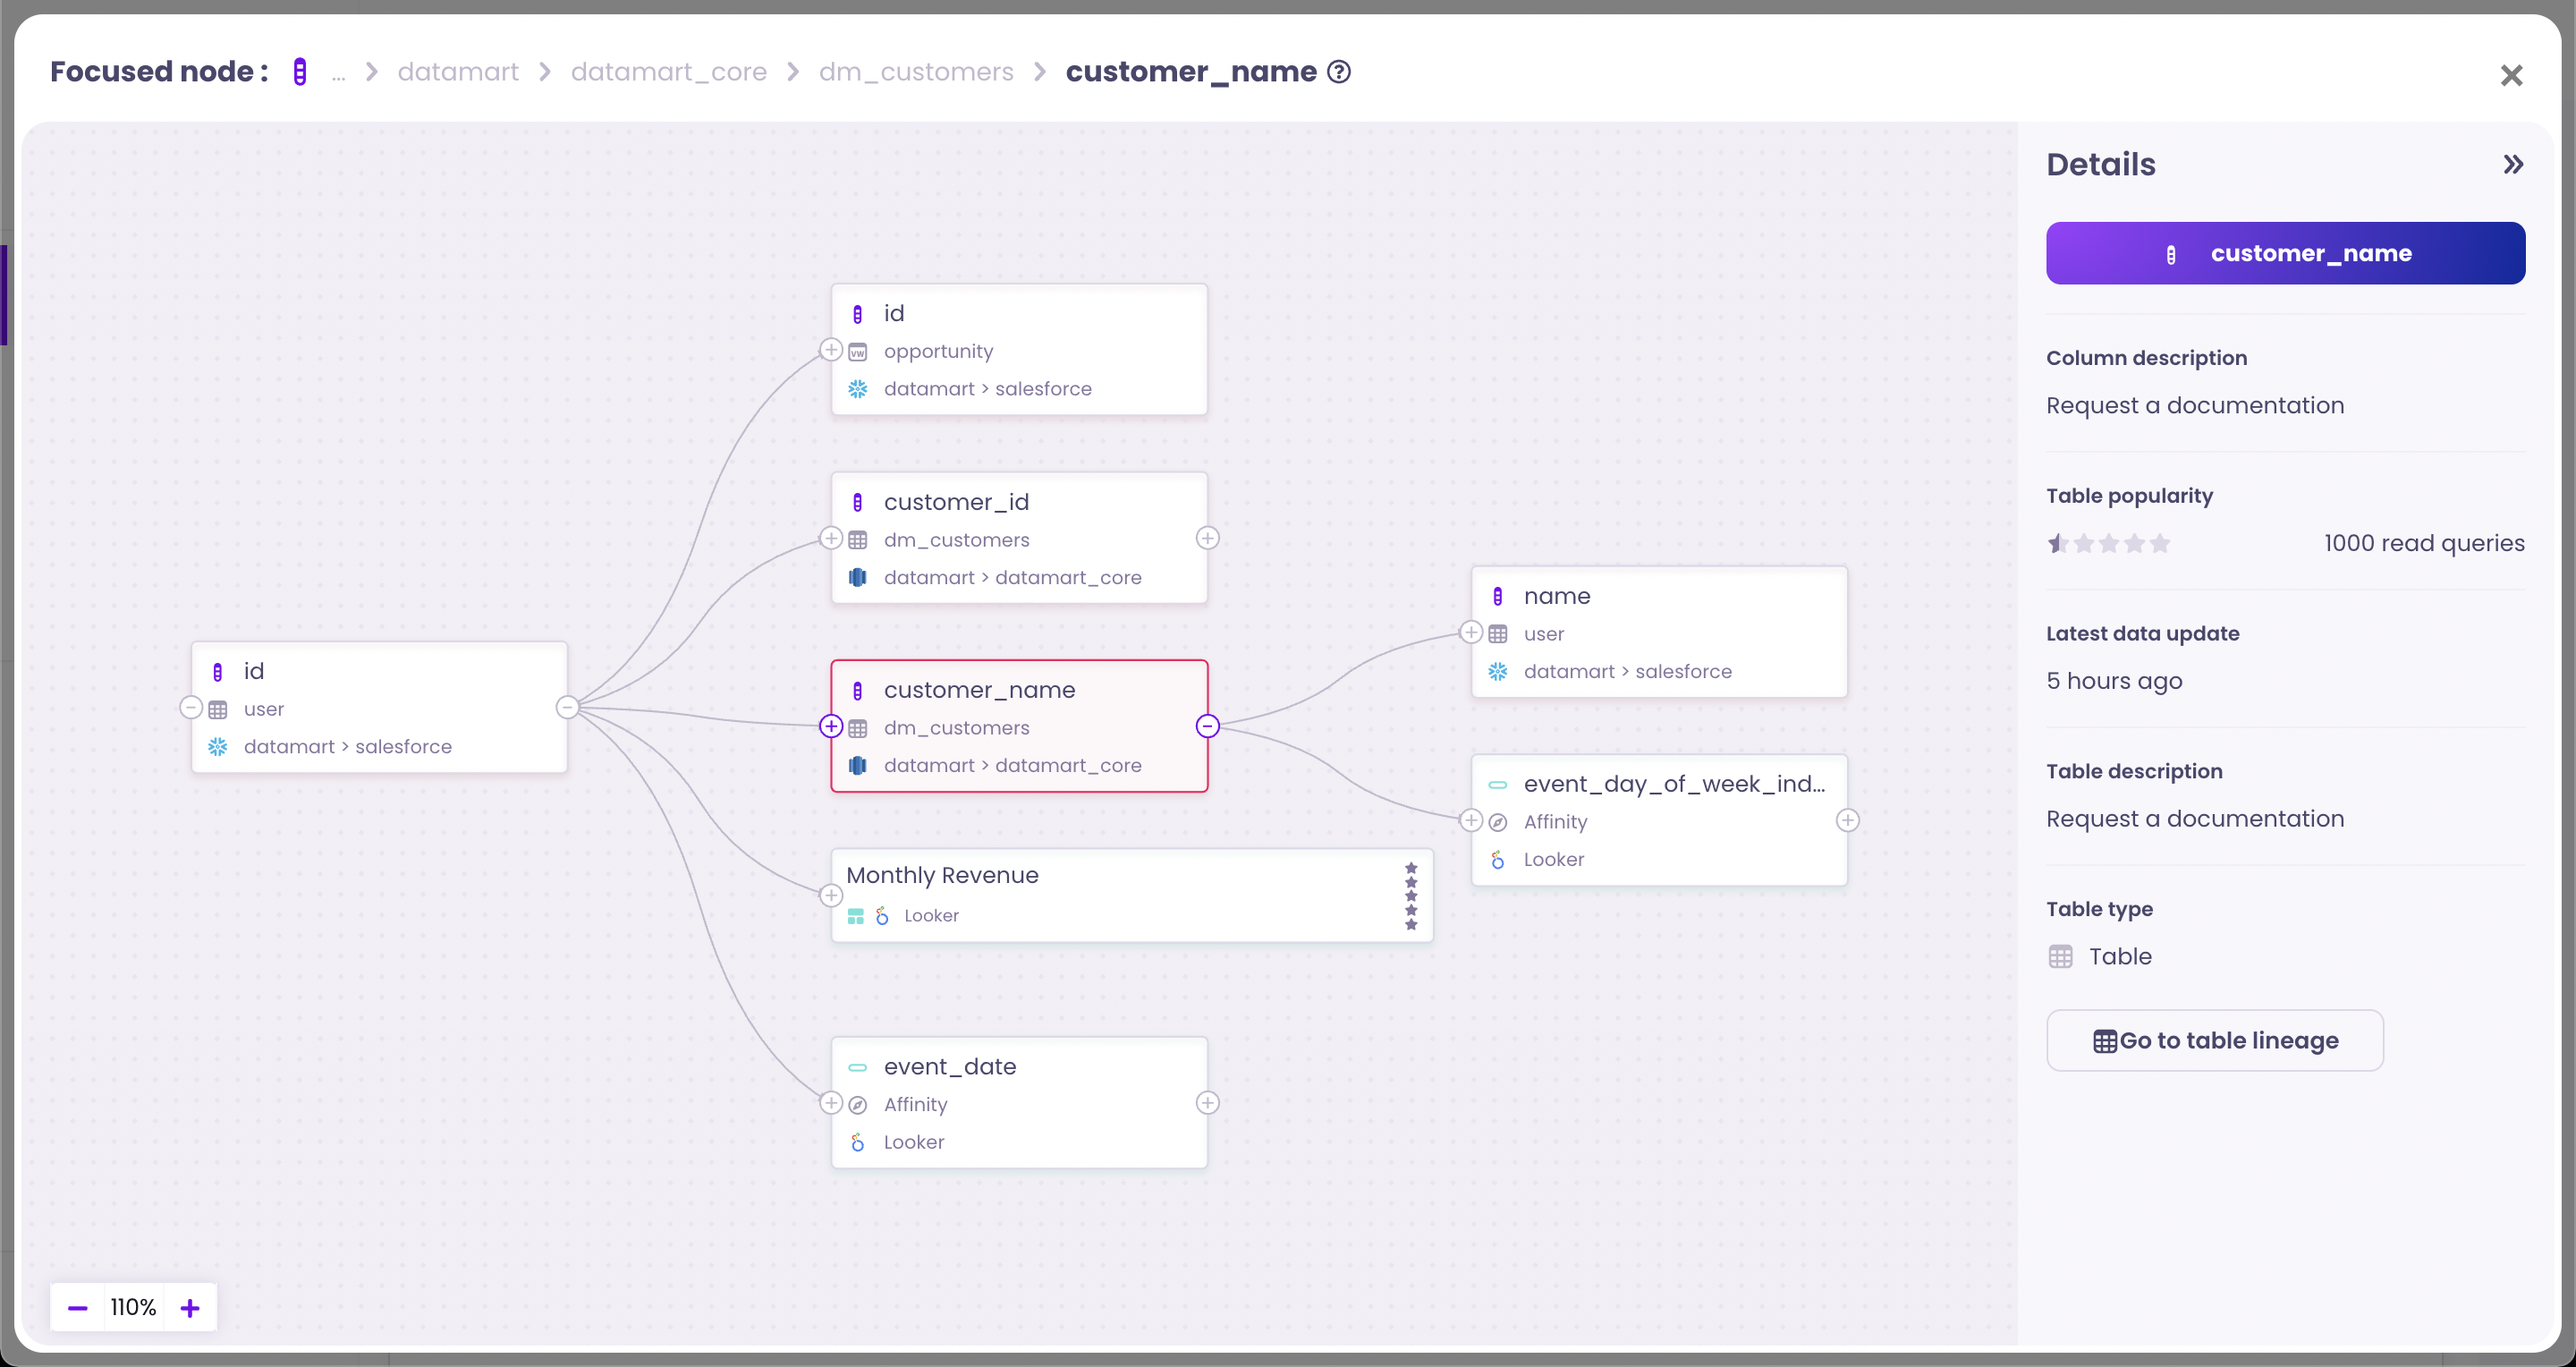Expand right side of customer_id node
The height and width of the screenshot is (1367, 2576).
(1207, 538)
